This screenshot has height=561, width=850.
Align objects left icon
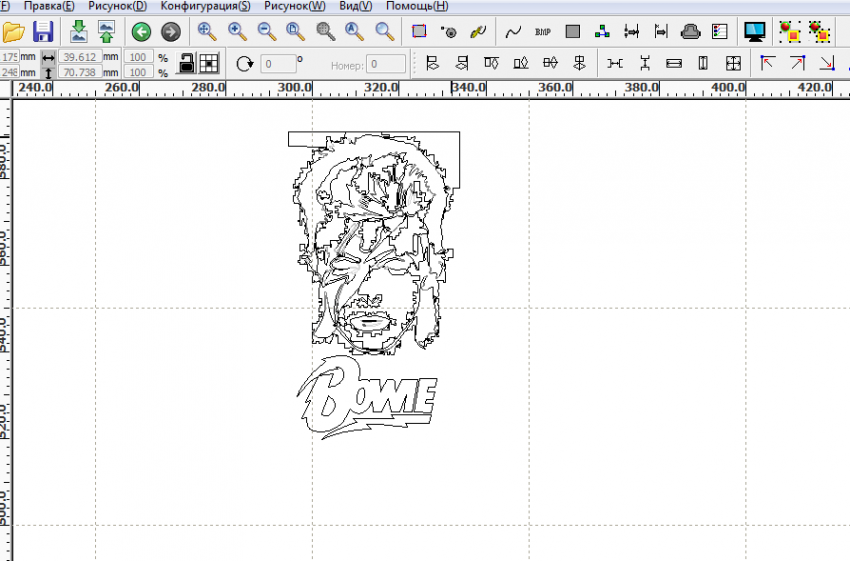[x=432, y=63]
